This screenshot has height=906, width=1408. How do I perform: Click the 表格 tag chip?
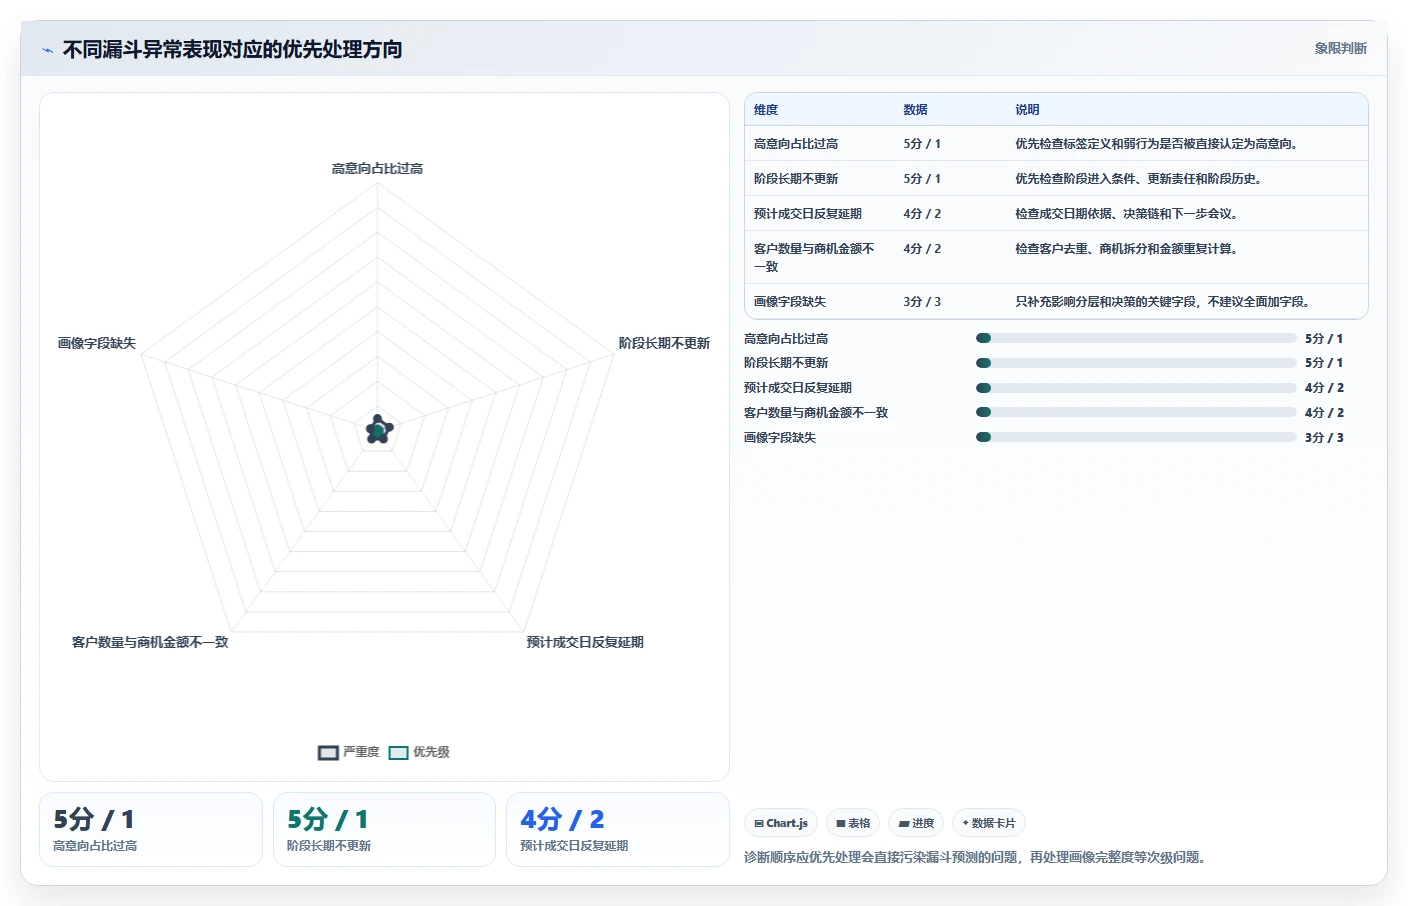coord(853,823)
